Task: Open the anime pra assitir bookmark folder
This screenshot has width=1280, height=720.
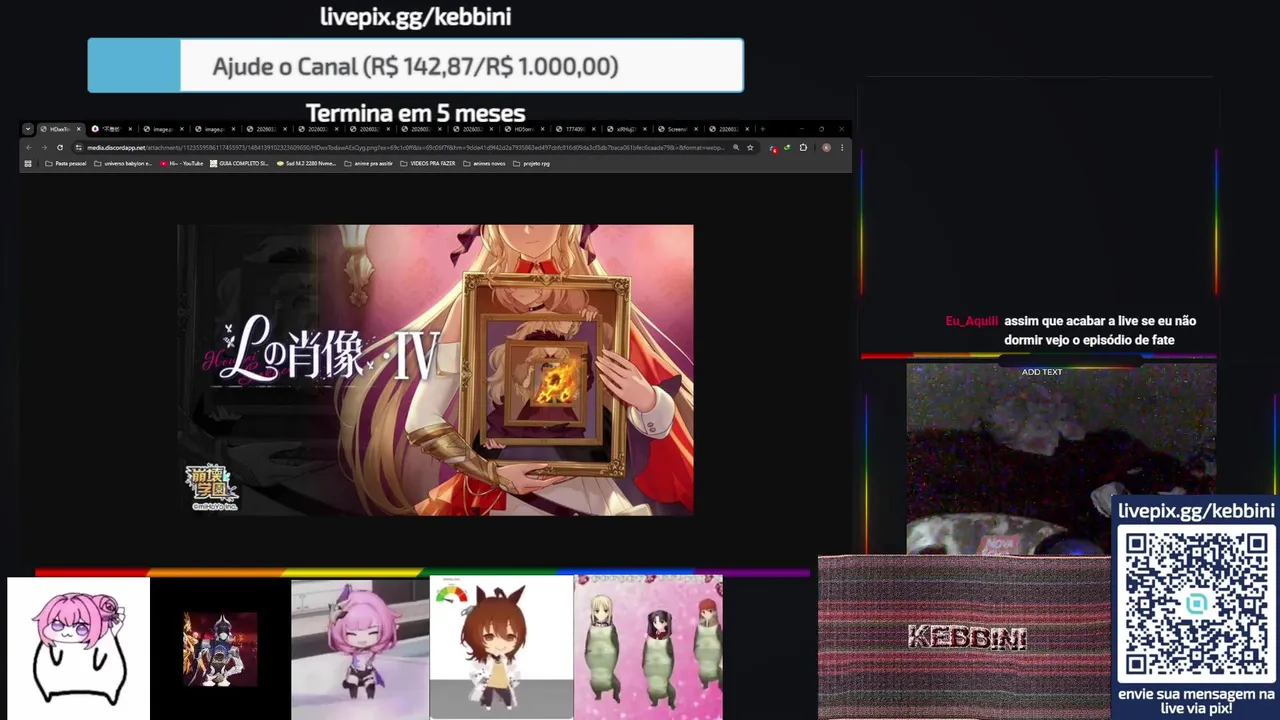Action: coord(369,163)
